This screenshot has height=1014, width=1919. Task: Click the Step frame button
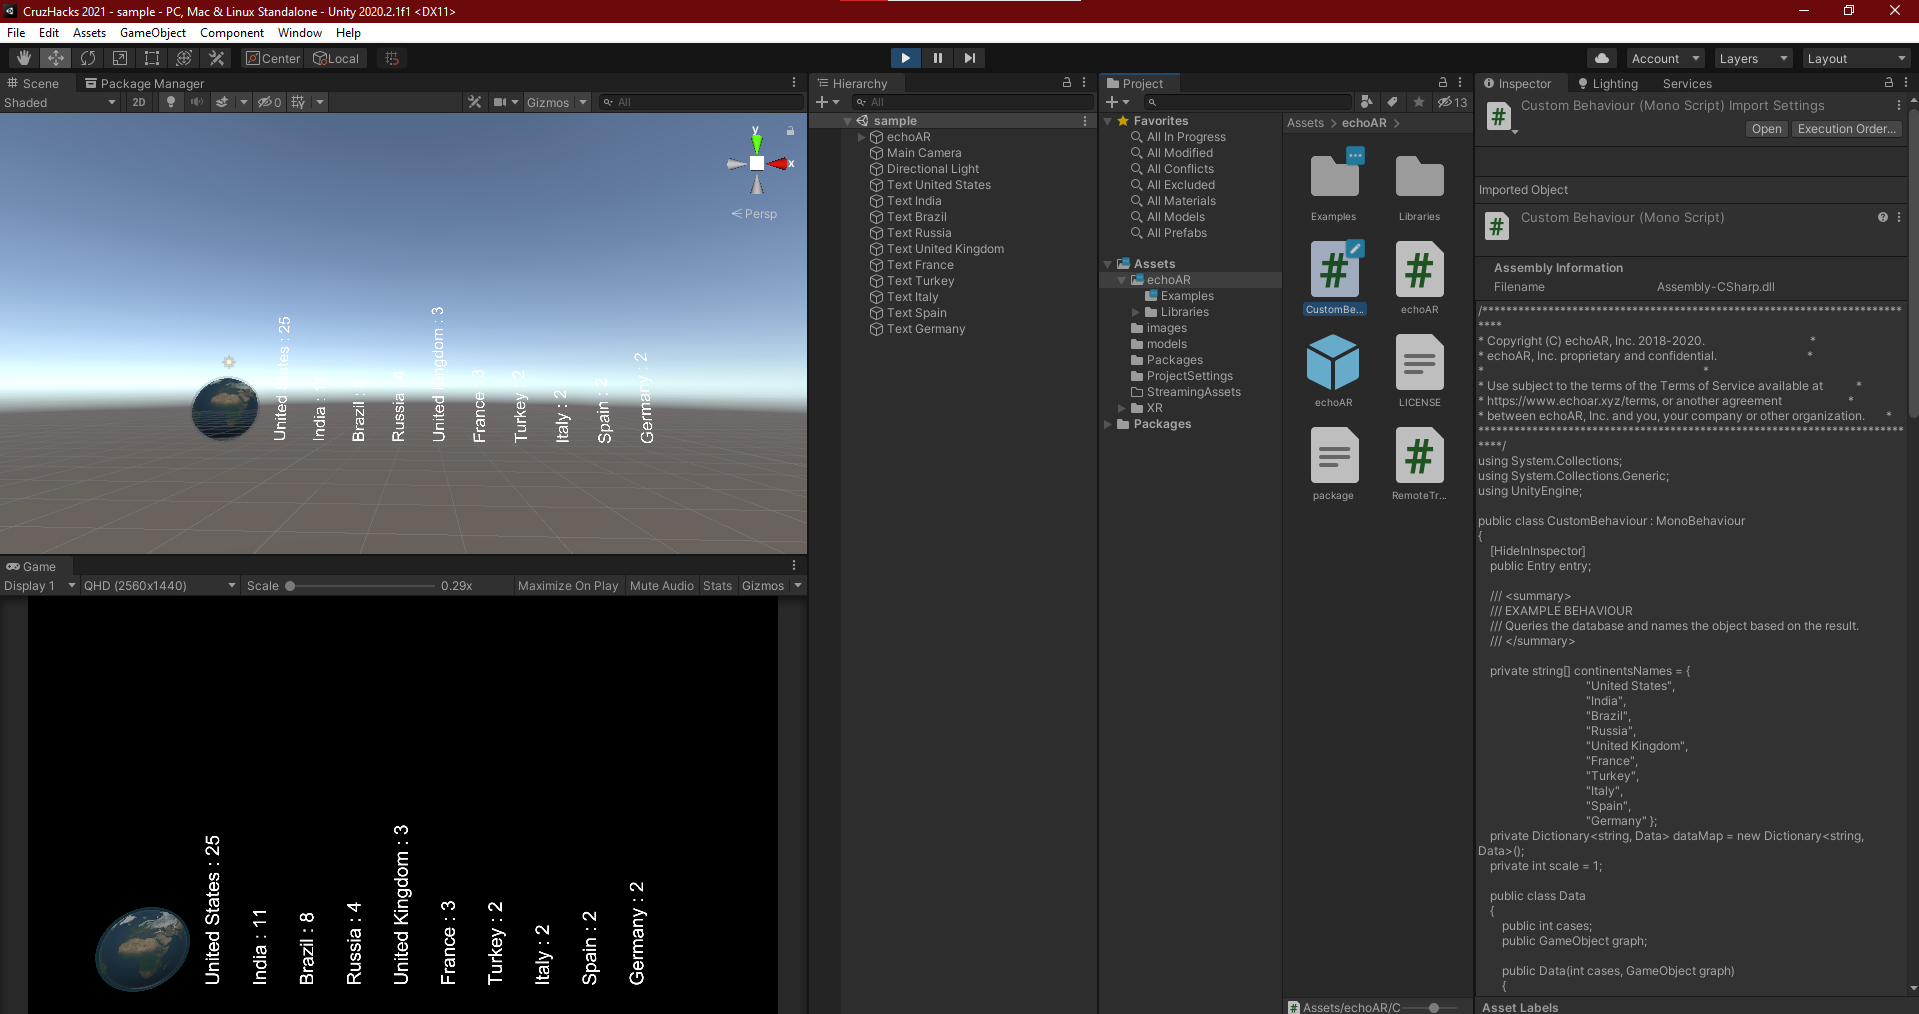(969, 58)
